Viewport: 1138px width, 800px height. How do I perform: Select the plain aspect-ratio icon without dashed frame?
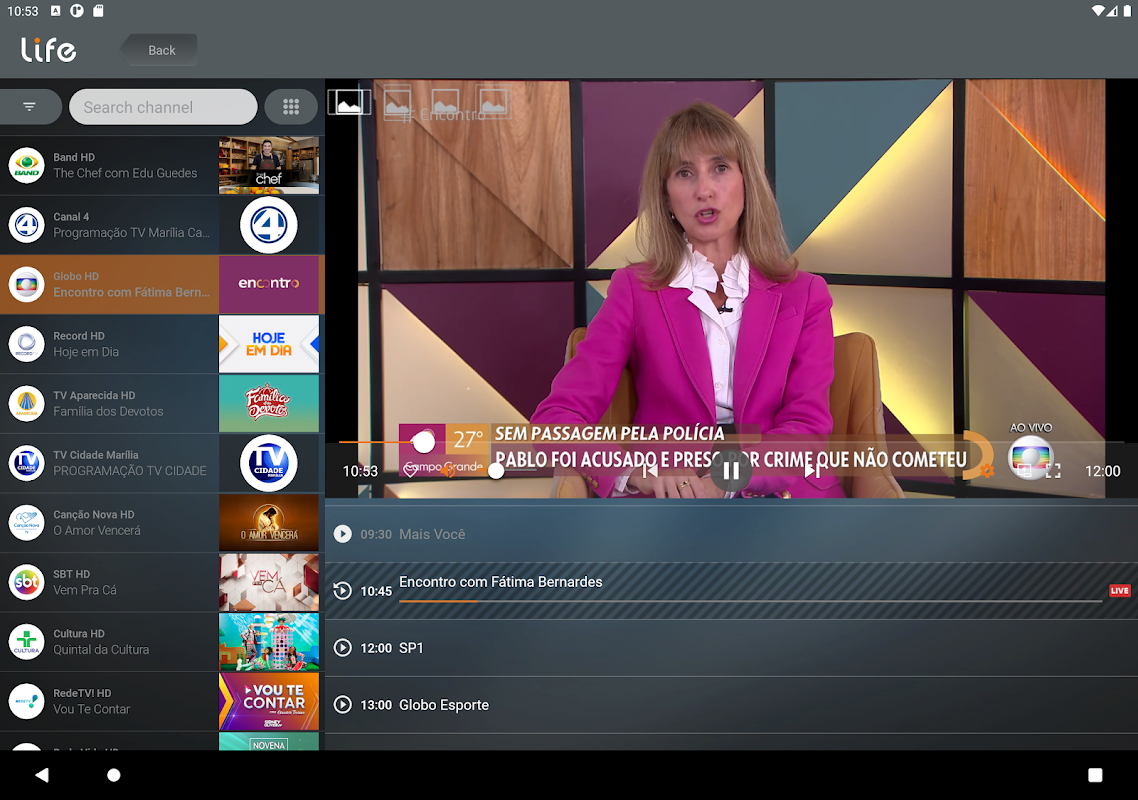pyautogui.click(x=445, y=102)
